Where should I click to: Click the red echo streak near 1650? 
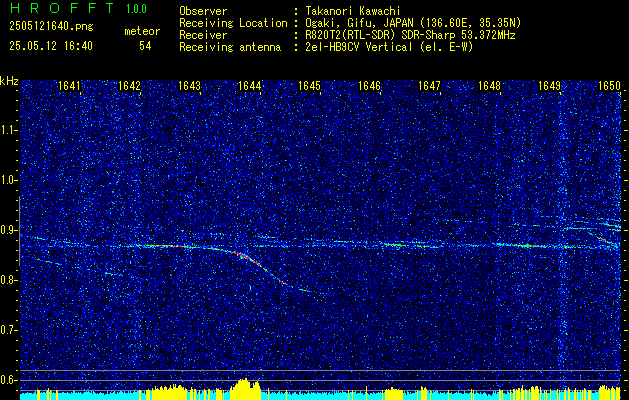[x=603, y=240]
